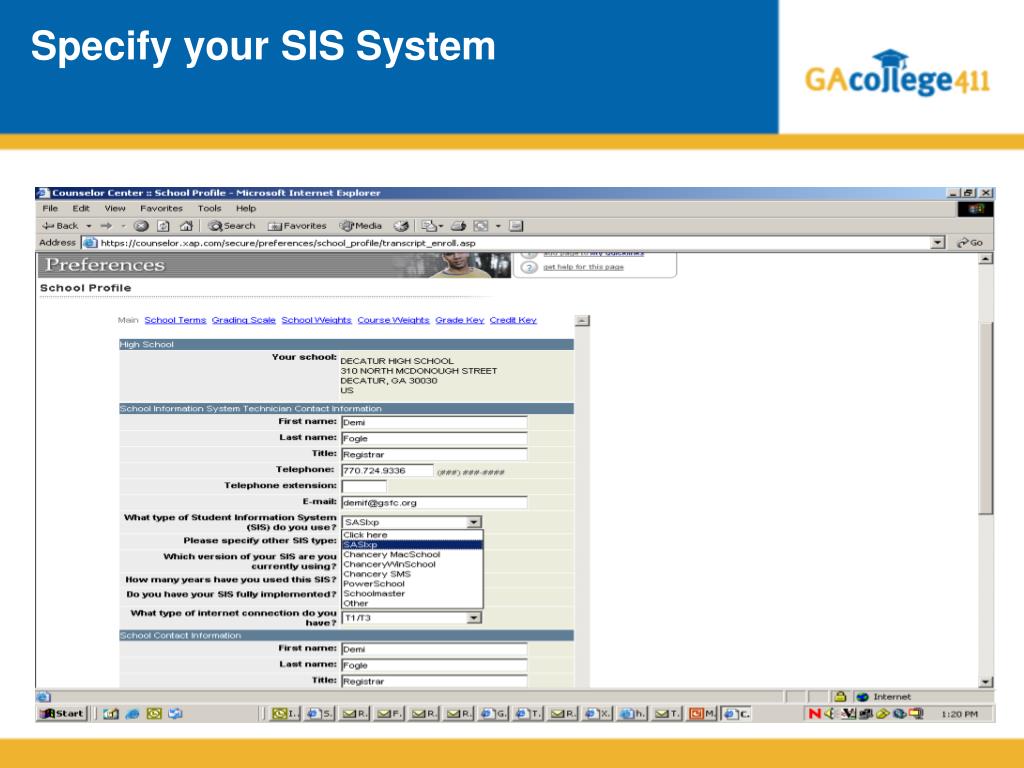
Task: Choose 'Click here' in SIS list
Action: [x=412, y=535]
